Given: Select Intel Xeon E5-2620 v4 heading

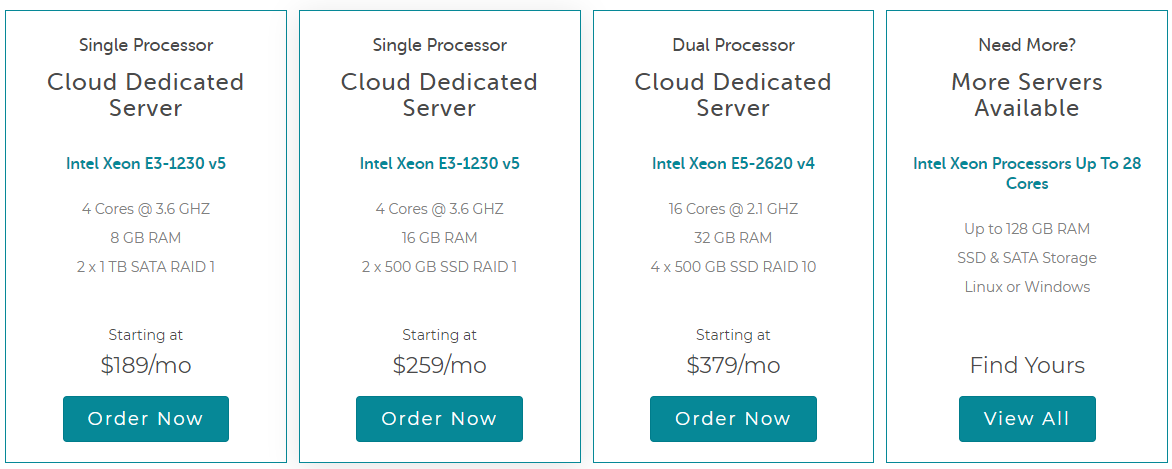Looking at the screenshot, I should tap(733, 163).
